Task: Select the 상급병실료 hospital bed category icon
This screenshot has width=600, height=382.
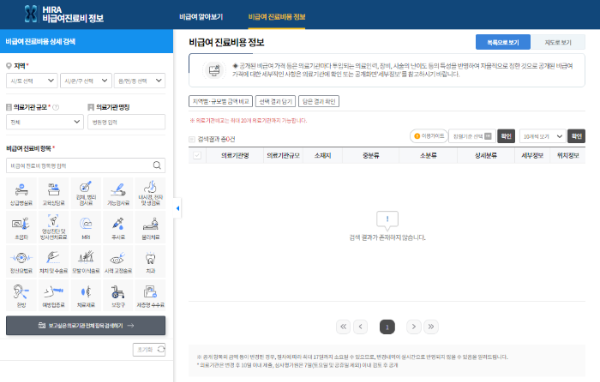Action: (x=21, y=193)
